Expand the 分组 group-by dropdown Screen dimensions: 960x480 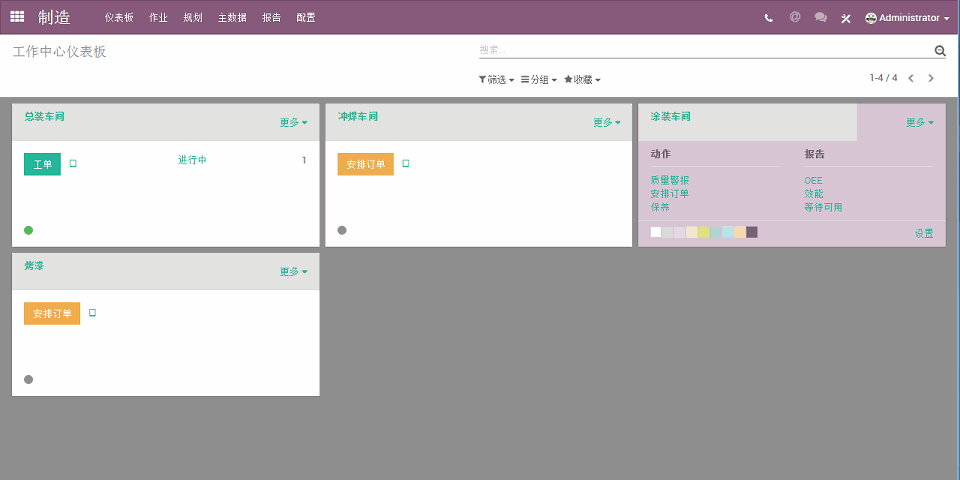coord(539,80)
